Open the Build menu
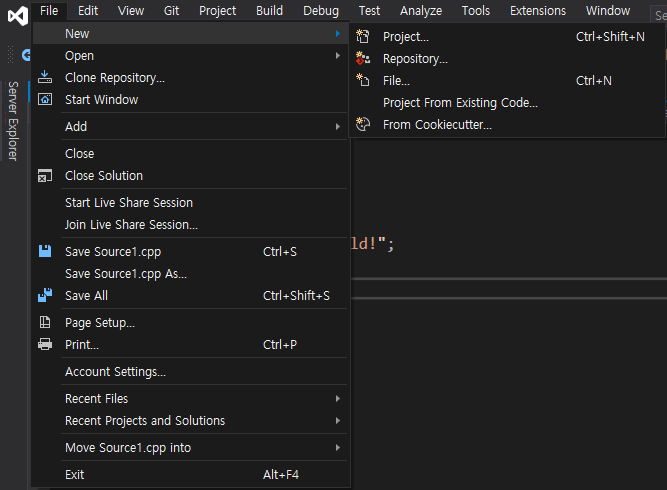Viewport: 667px width, 490px height. (269, 11)
